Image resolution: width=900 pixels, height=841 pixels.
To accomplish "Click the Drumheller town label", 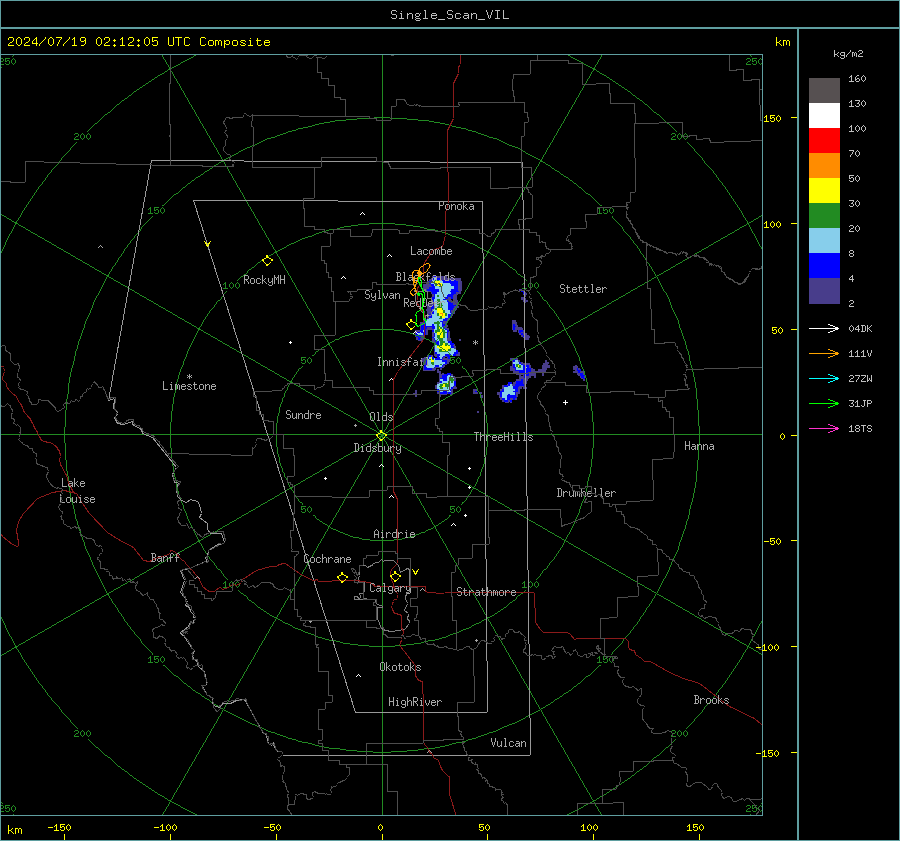I will coord(586,493).
